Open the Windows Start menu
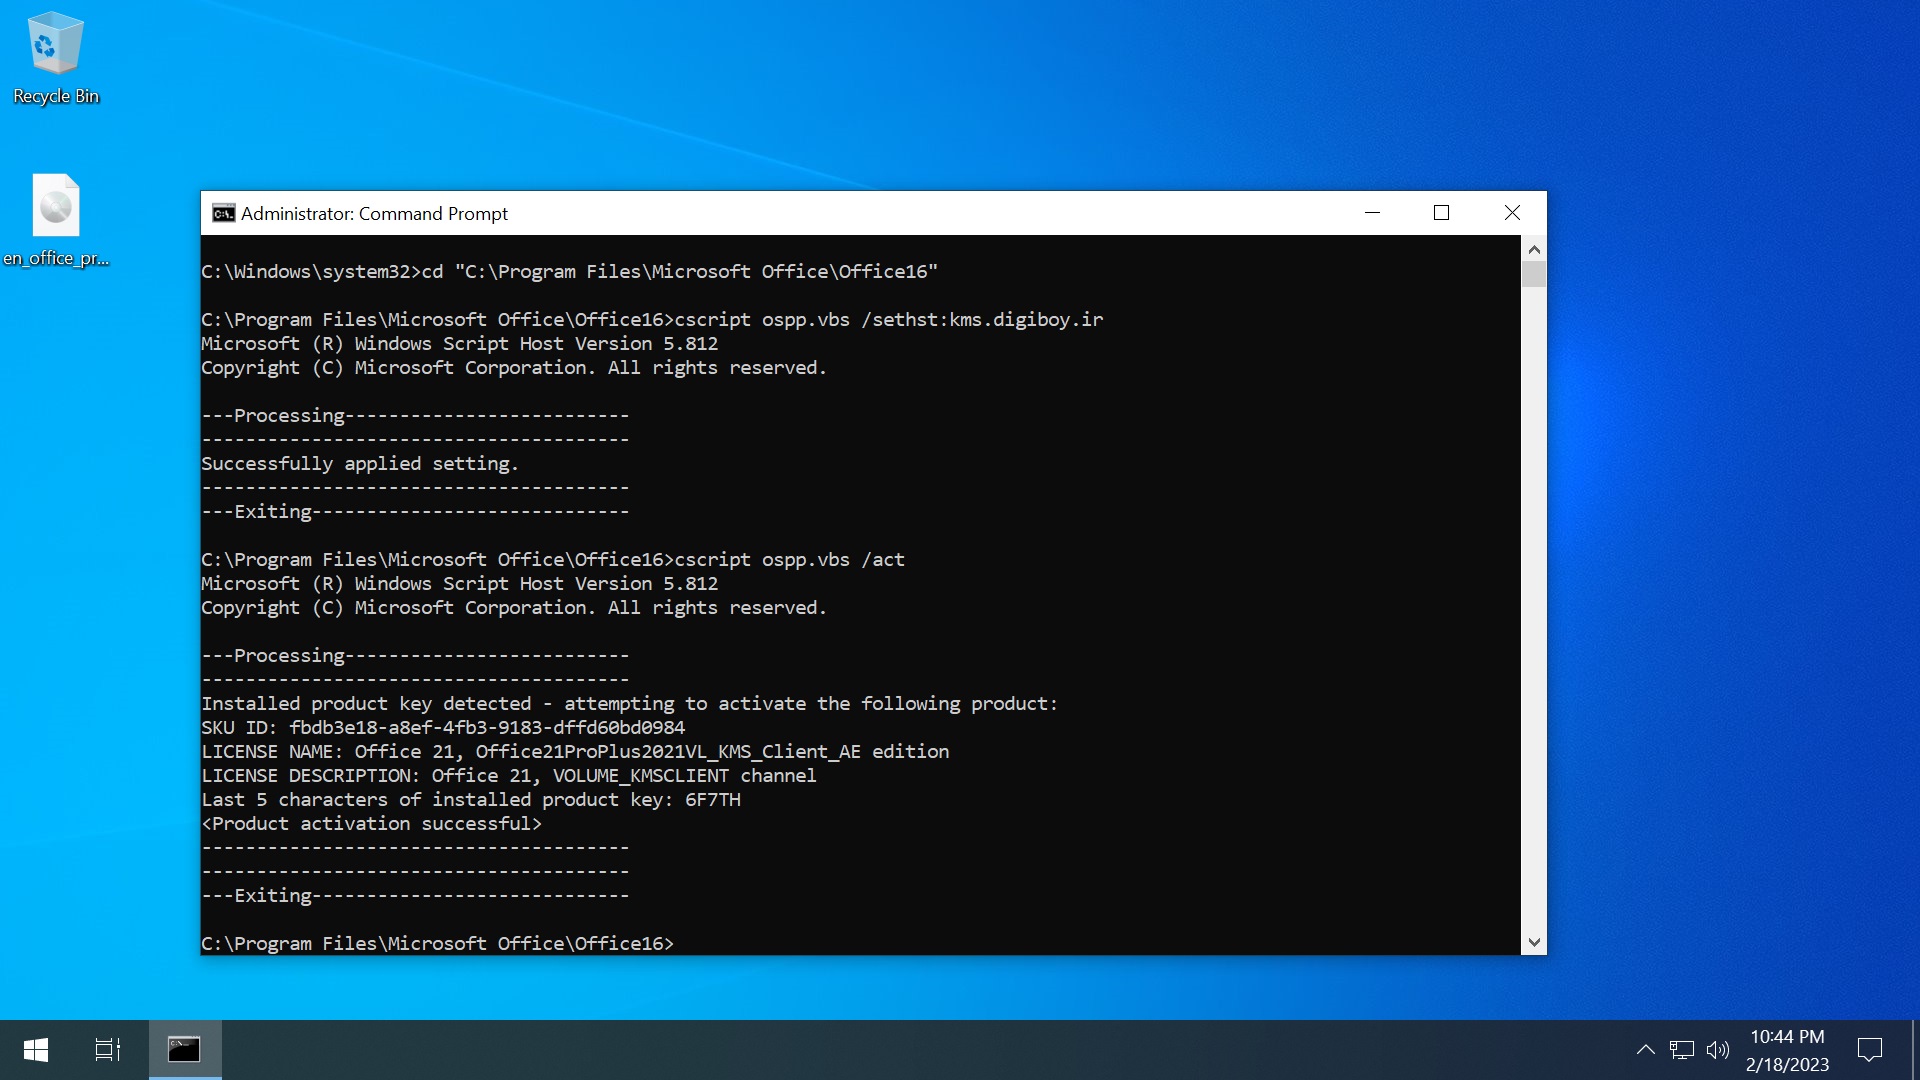Screen dimensions: 1920x1080 [x=36, y=1050]
